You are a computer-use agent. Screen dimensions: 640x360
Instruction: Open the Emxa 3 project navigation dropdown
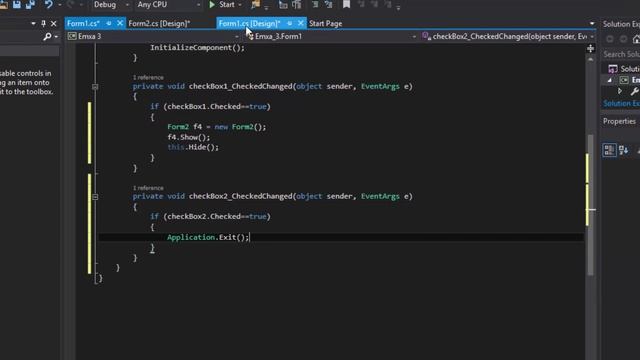[x=153, y=37]
